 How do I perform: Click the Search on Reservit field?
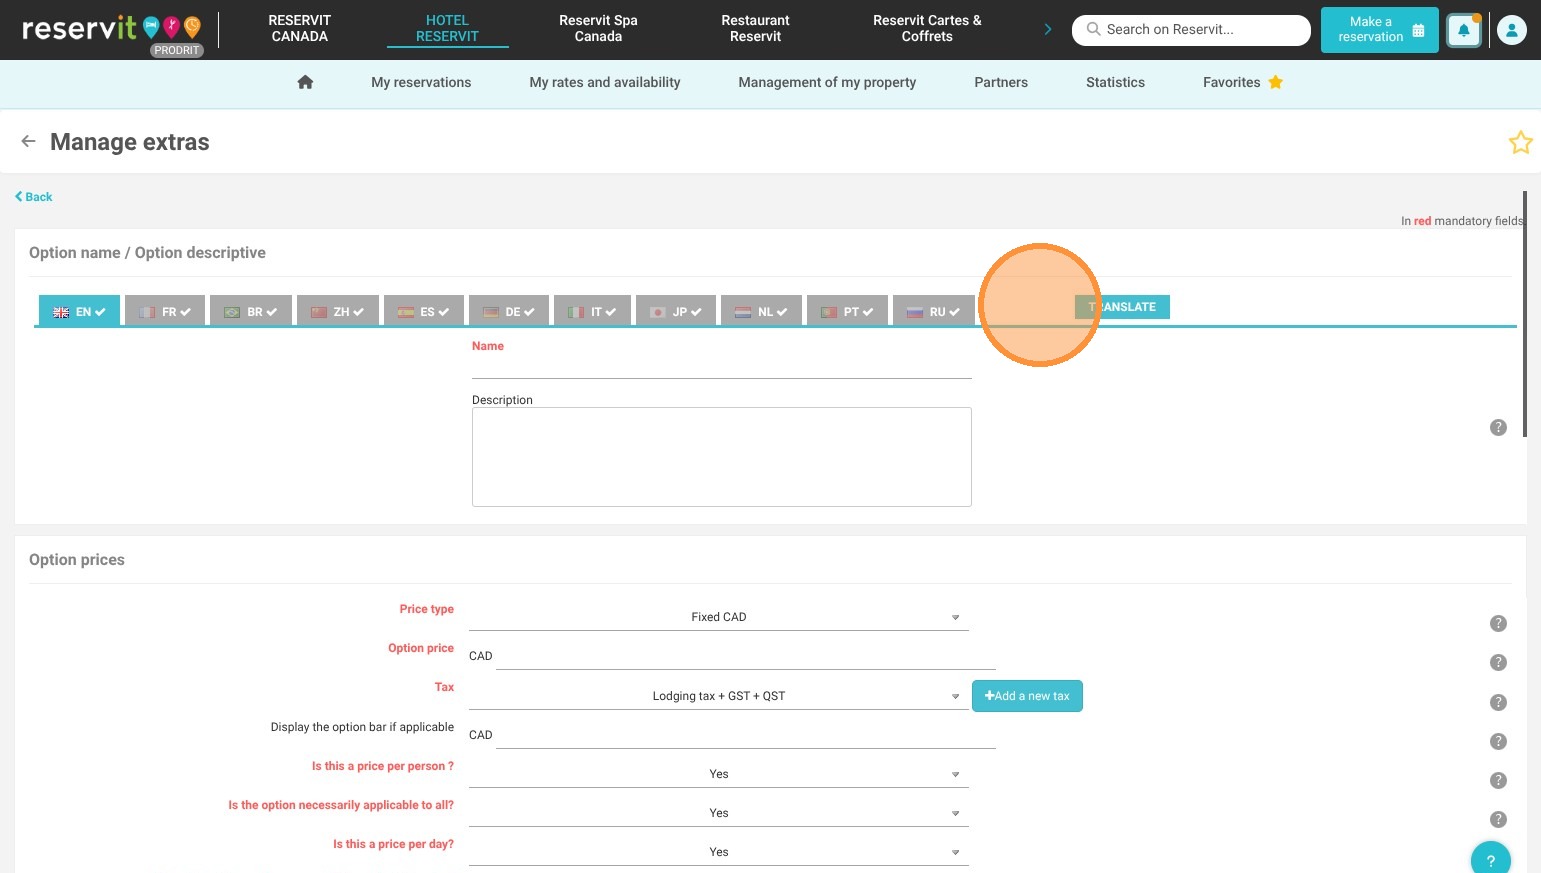tap(1191, 30)
